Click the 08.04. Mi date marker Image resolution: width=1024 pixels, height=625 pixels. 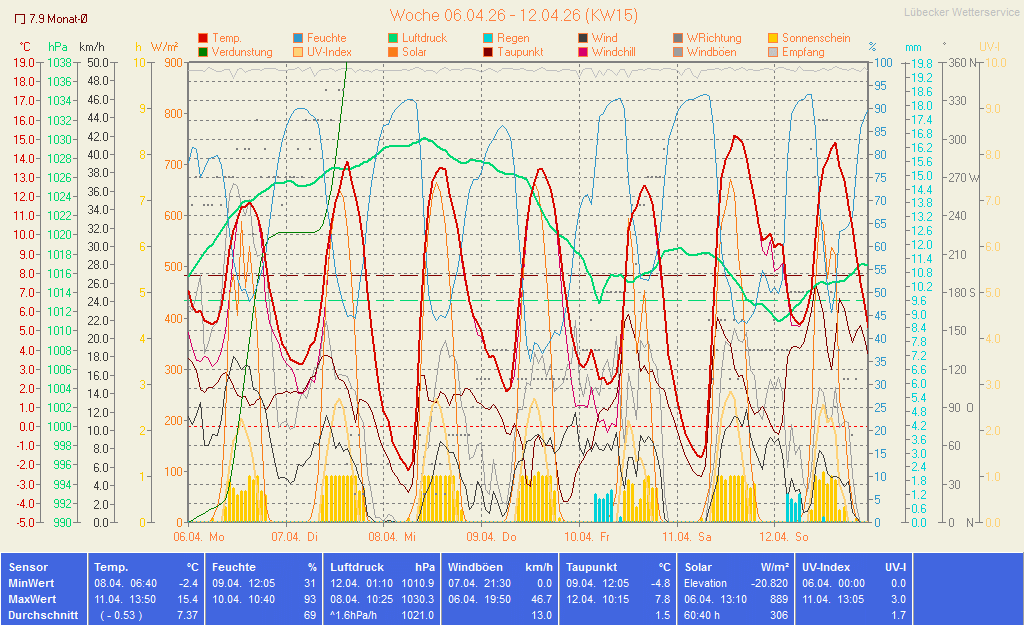393,537
